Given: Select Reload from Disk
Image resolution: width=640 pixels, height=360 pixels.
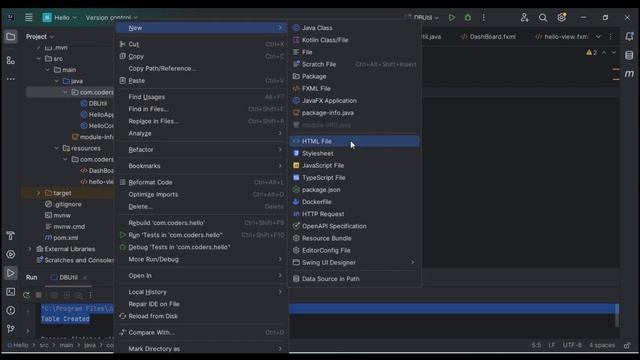Looking at the screenshot, I should [x=201, y=316].
